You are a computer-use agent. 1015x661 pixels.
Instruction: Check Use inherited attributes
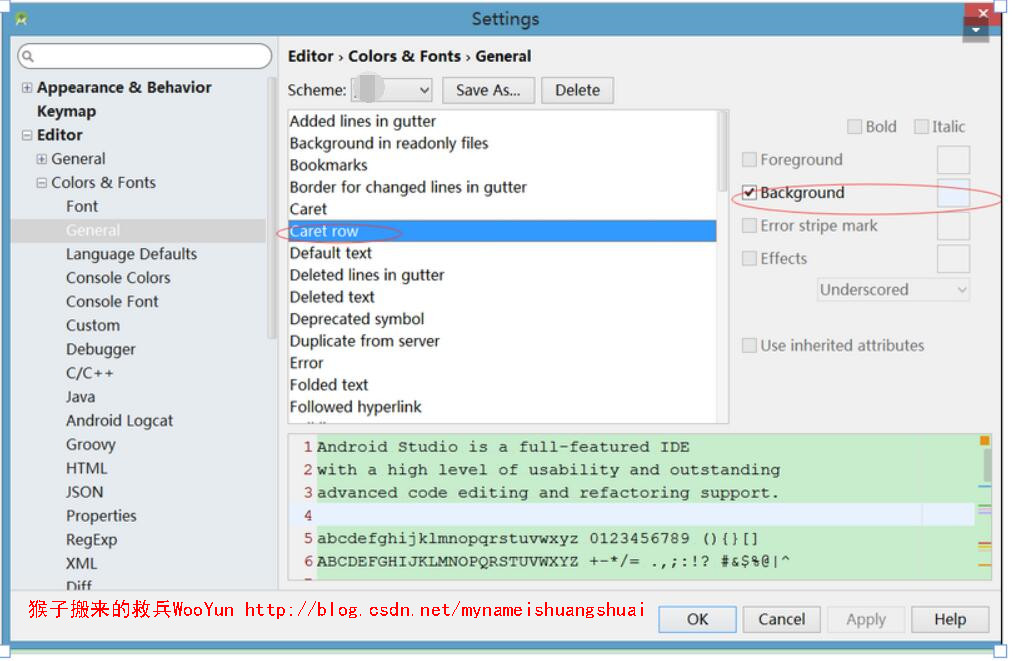pos(749,345)
